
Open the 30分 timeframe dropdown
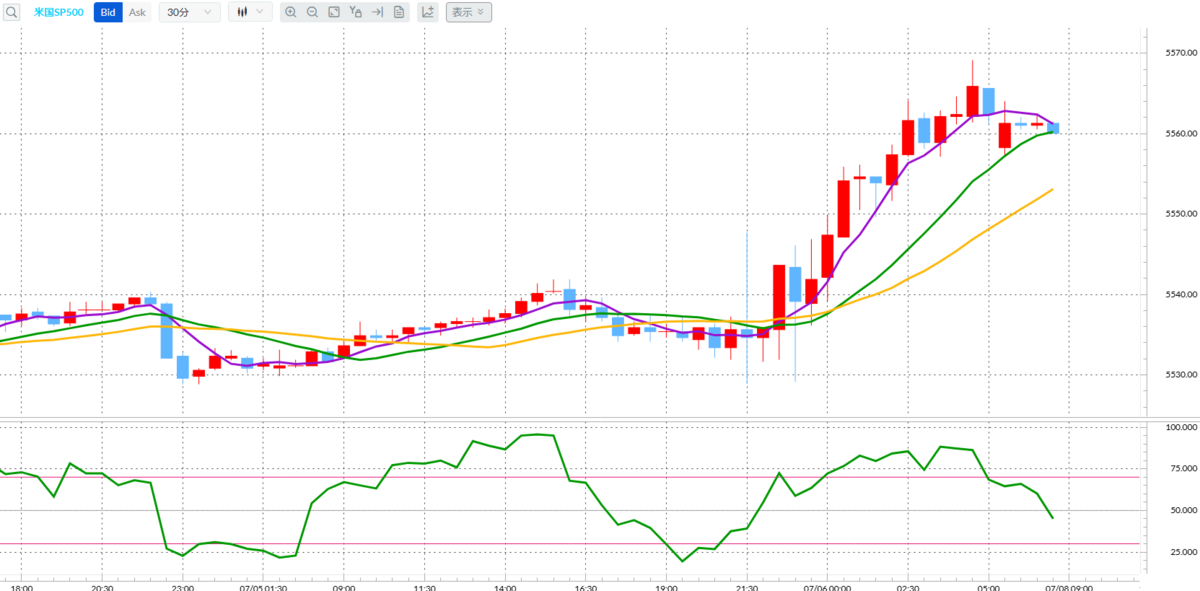pos(189,13)
